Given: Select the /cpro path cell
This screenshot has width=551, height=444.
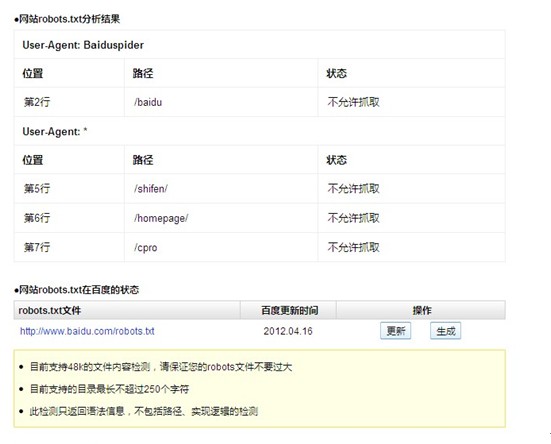Looking at the screenshot, I should tap(221, 247).
